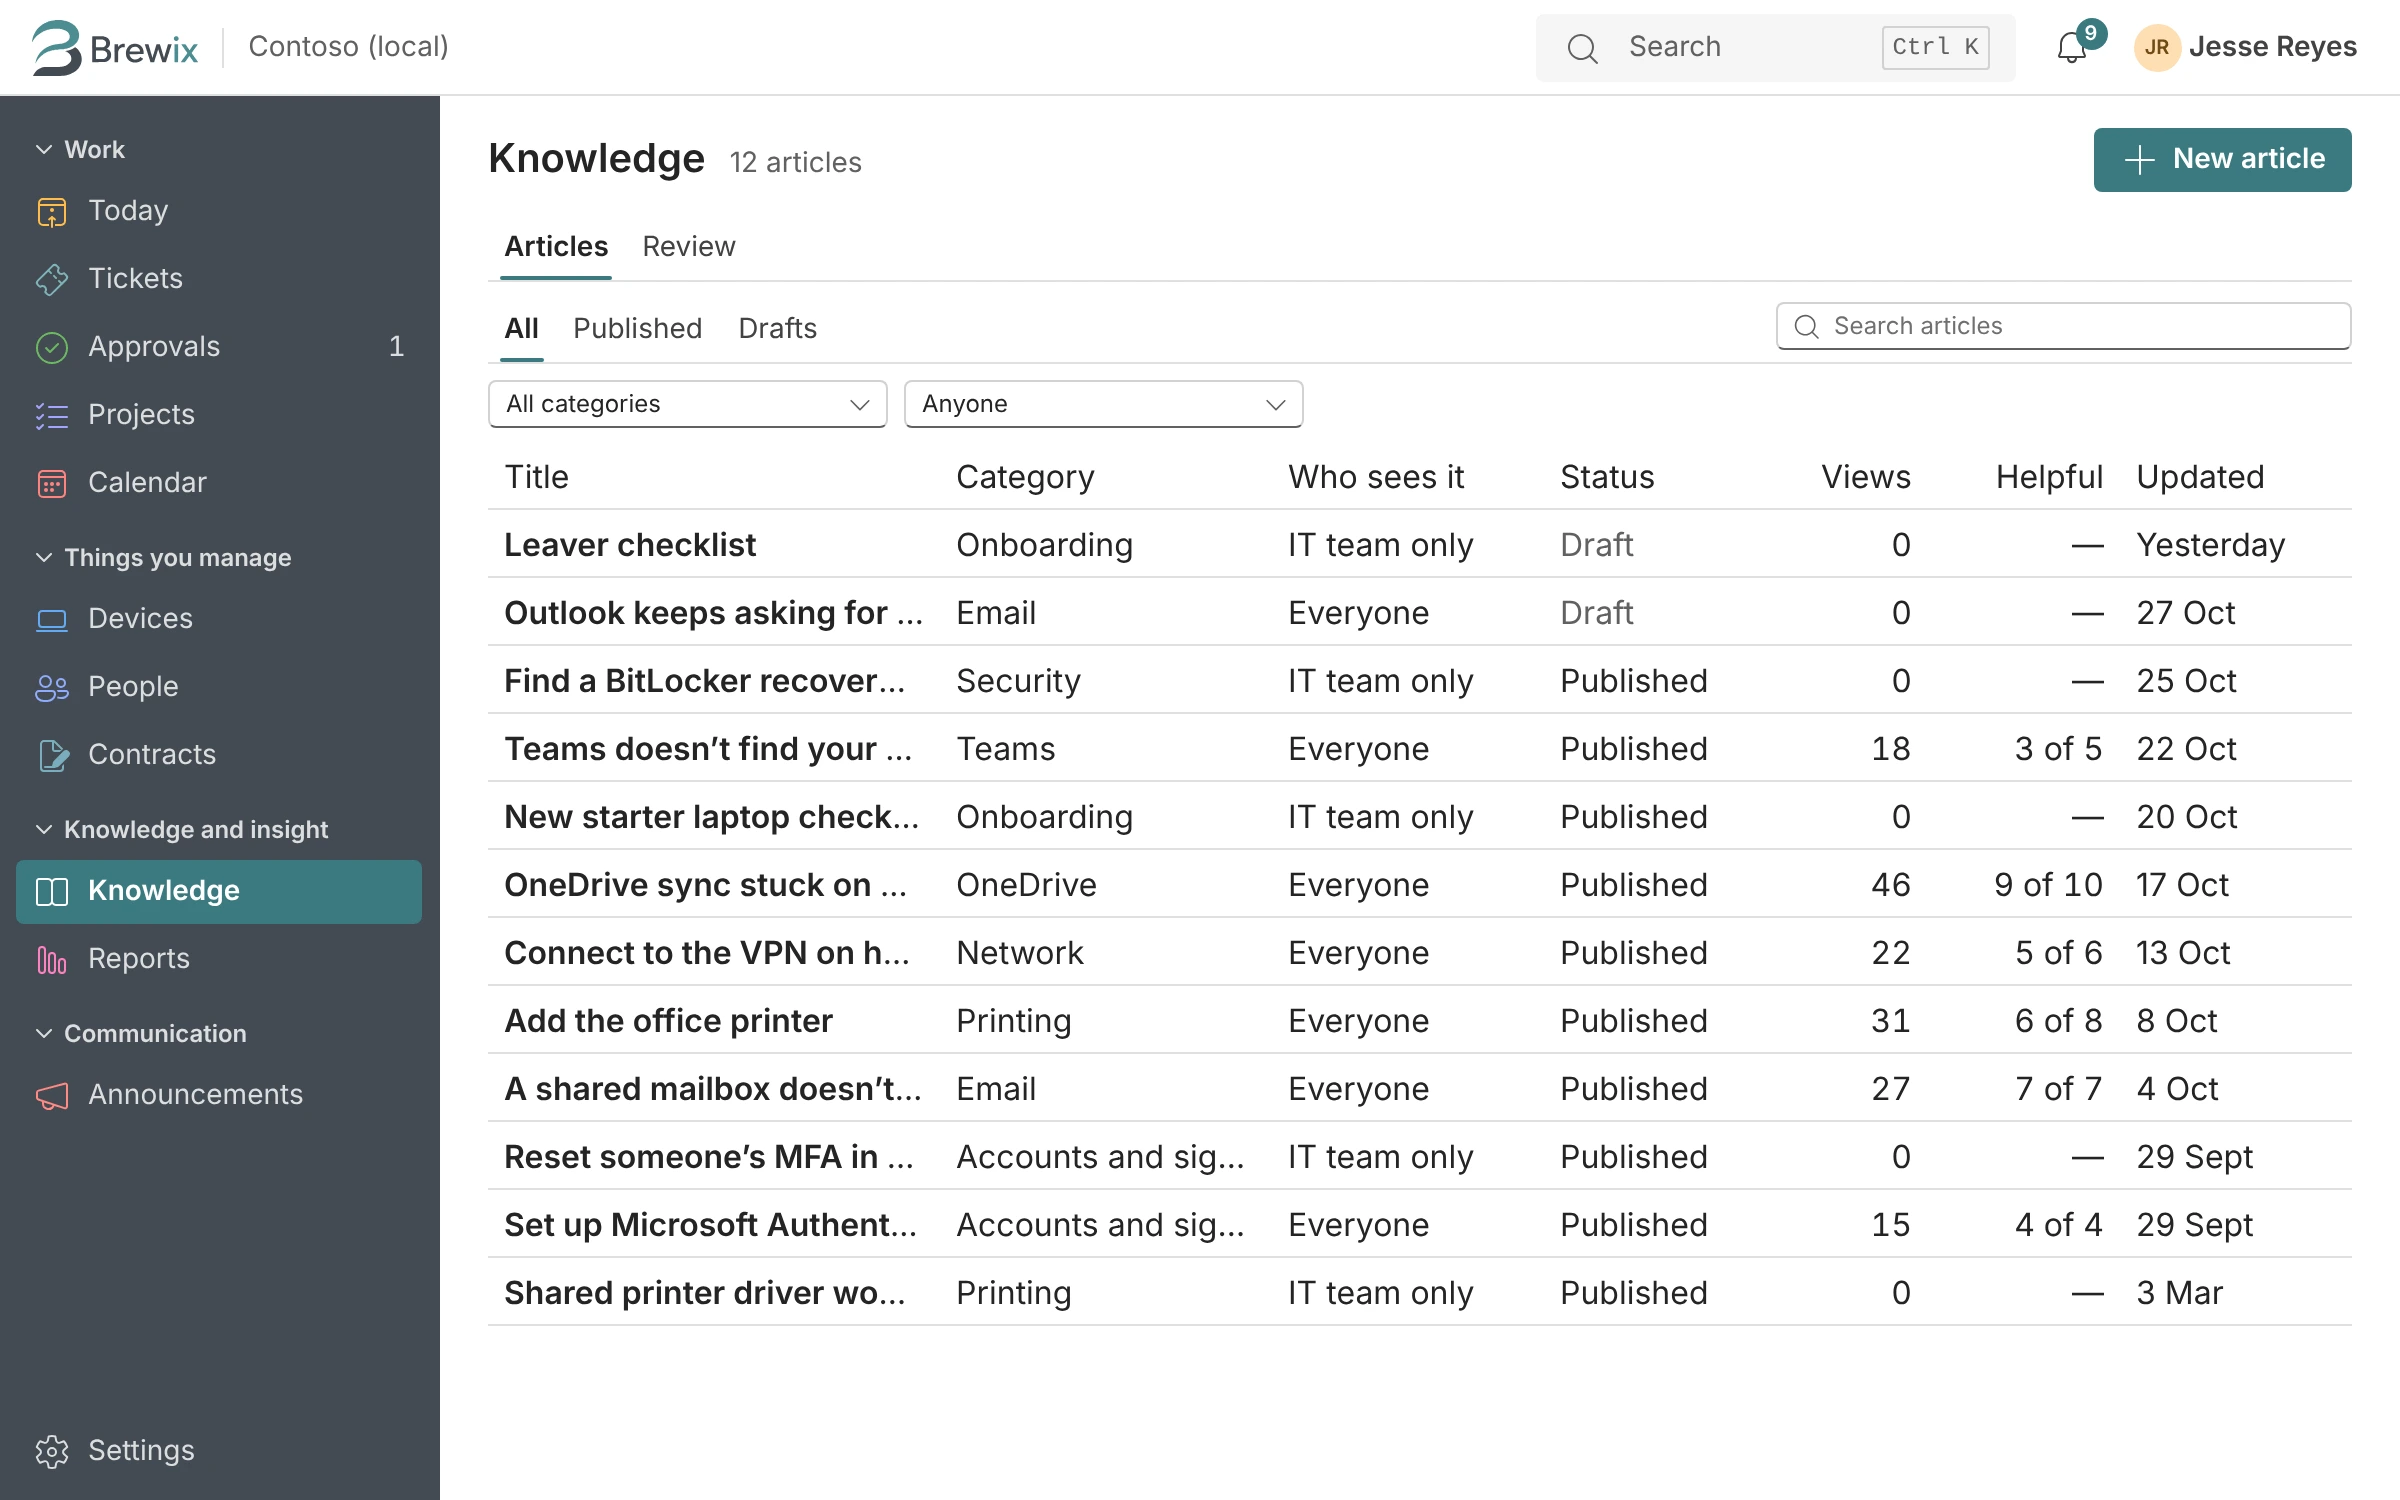
Task: Click the Helpful column header
Action: 2048,476
